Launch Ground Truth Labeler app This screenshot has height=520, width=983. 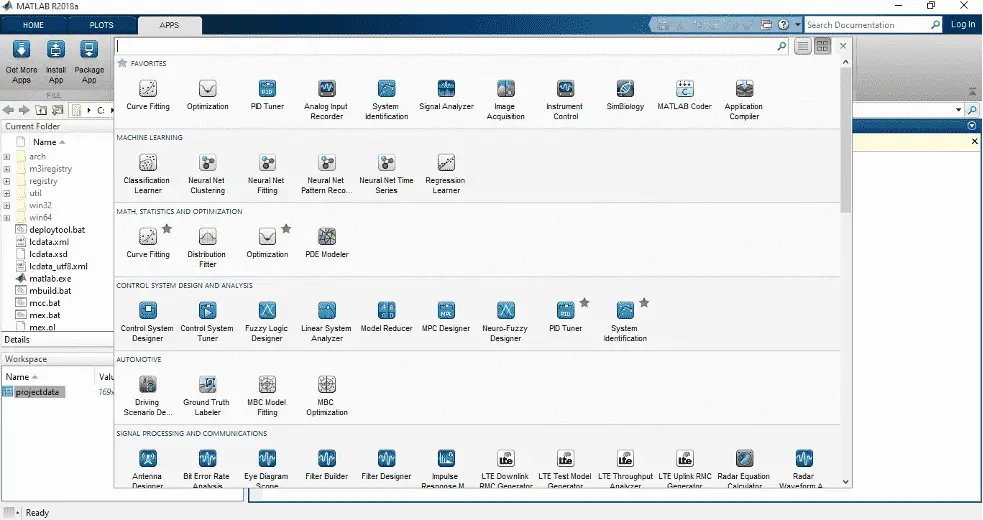(x=207, y=396)
